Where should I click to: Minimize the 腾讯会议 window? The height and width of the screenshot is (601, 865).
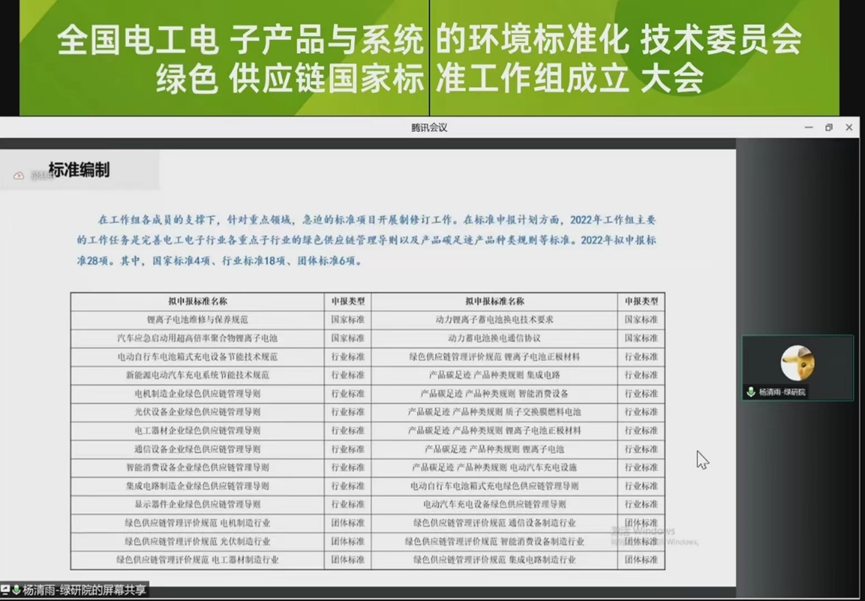[807, 127]
